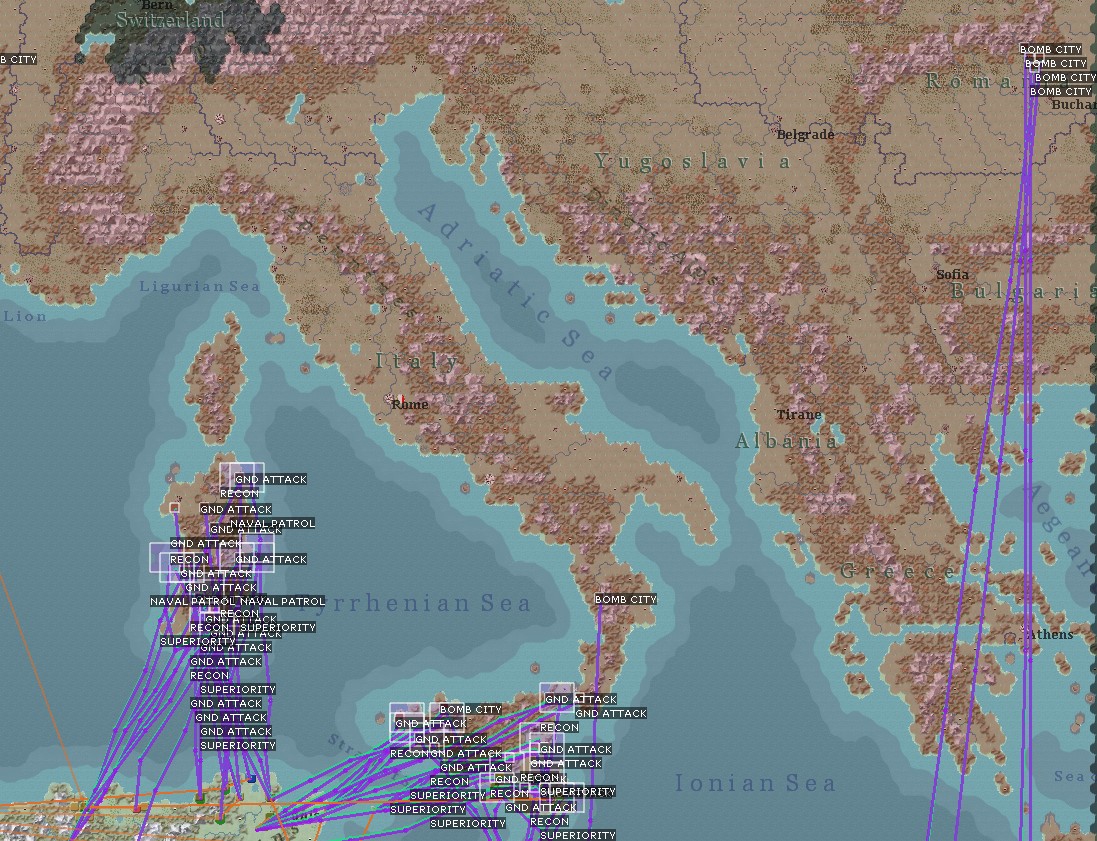
Task: Click the Athens city label
Action: [x=1050, y=635]
